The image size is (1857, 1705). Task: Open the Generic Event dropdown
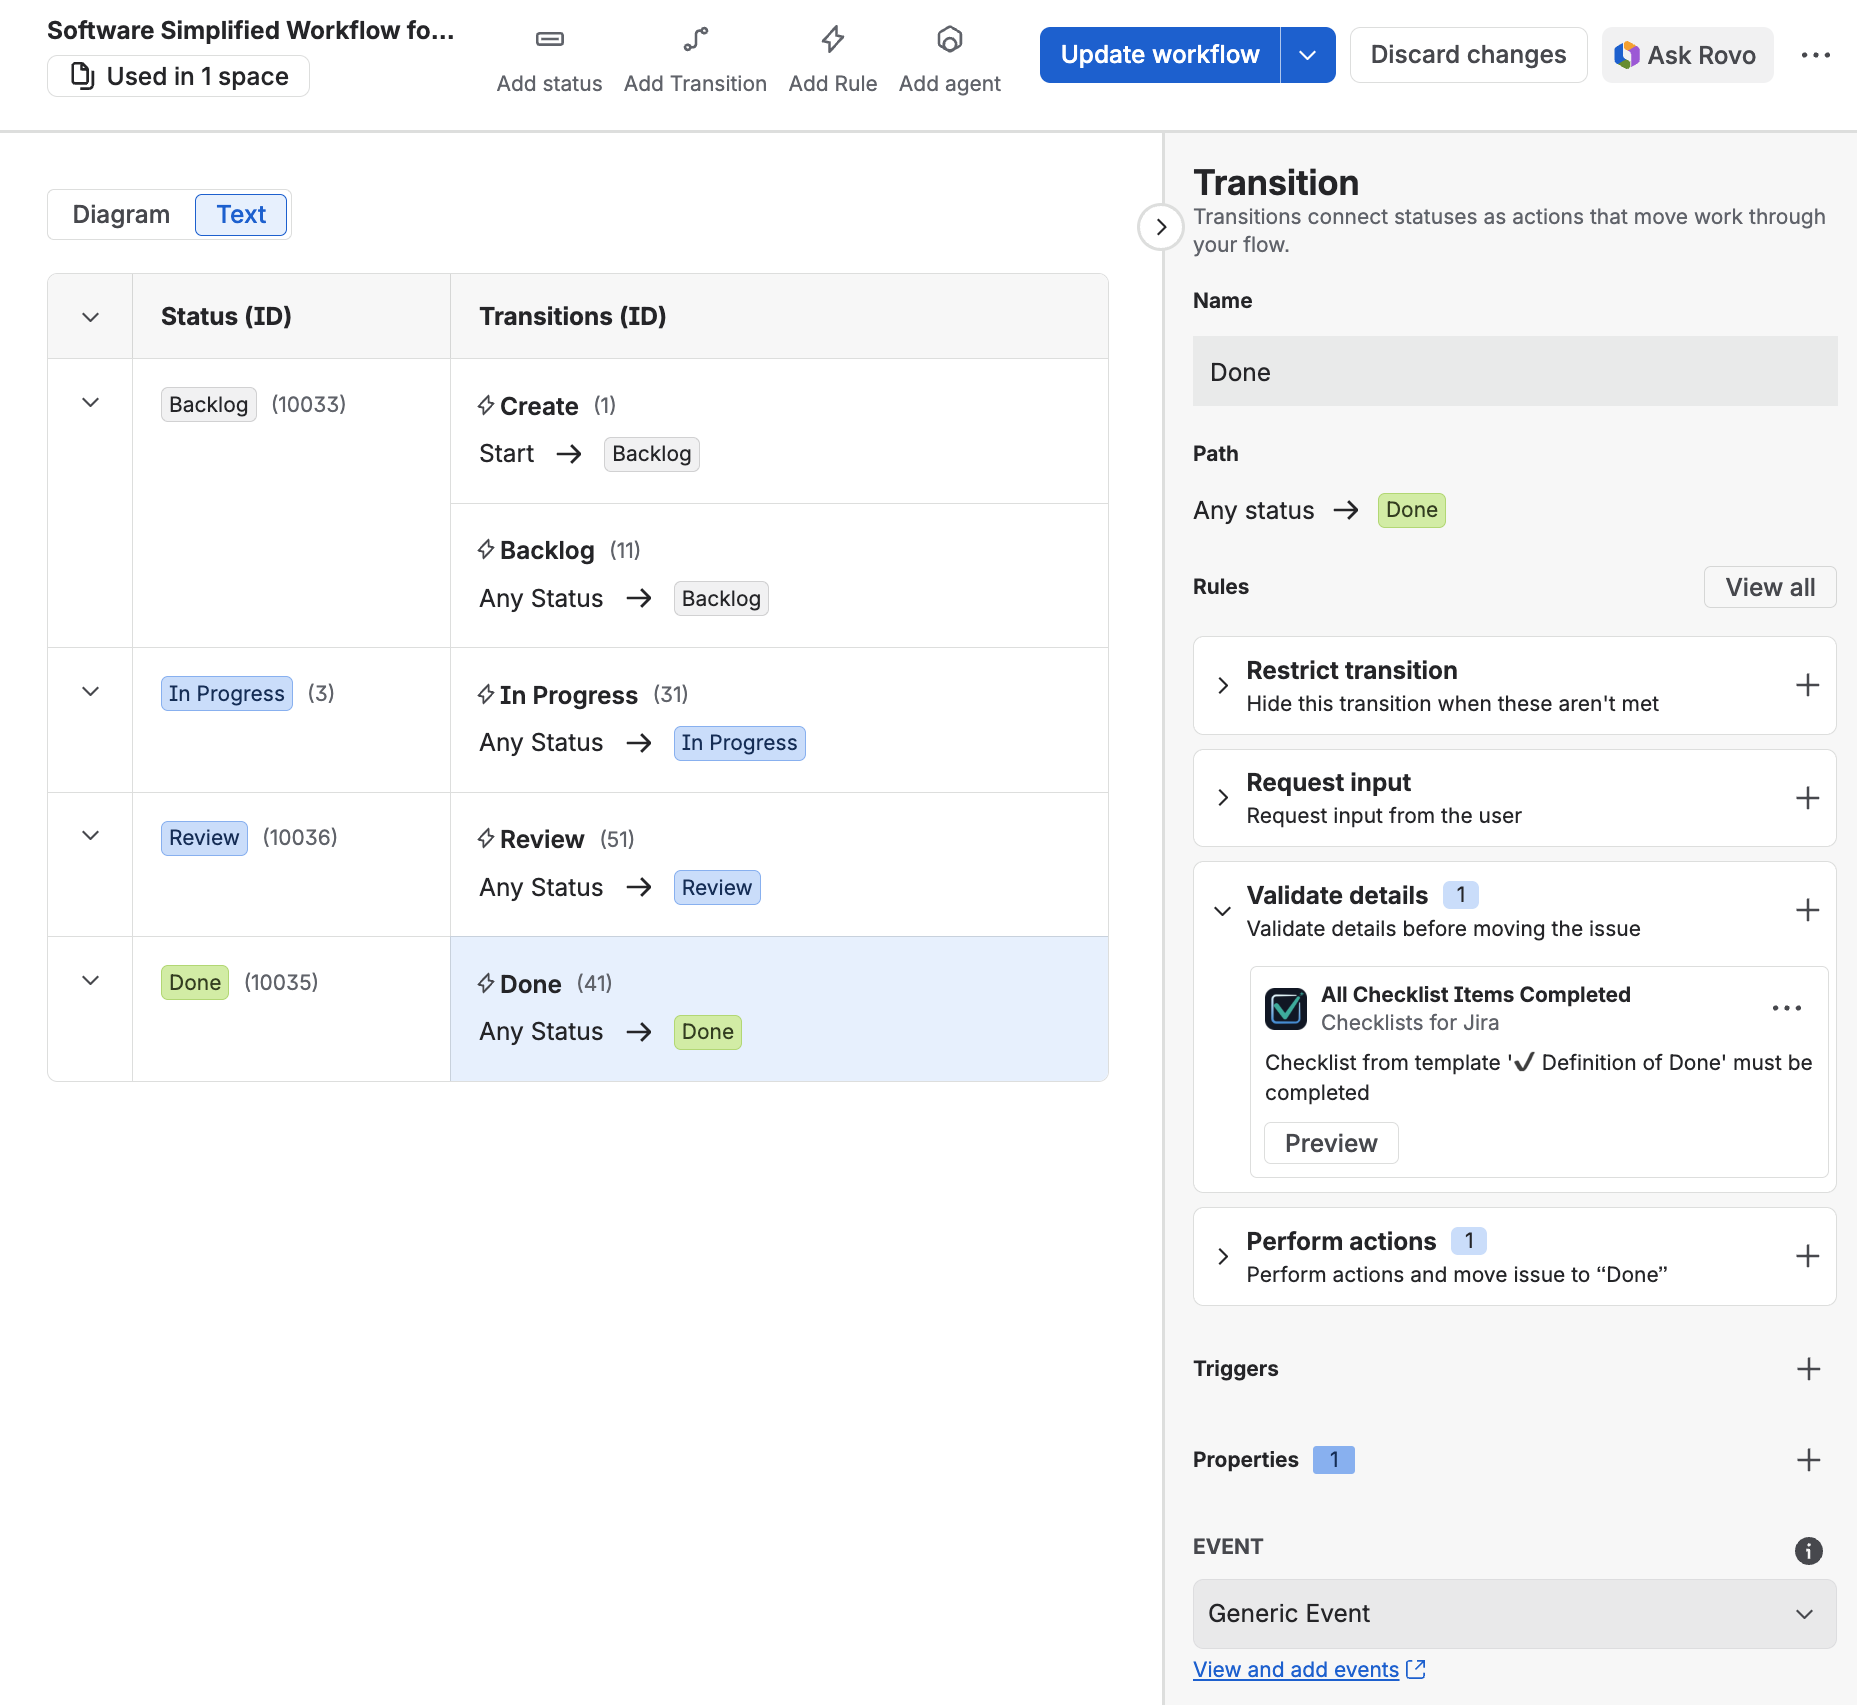click(x=1514, y=1613)
